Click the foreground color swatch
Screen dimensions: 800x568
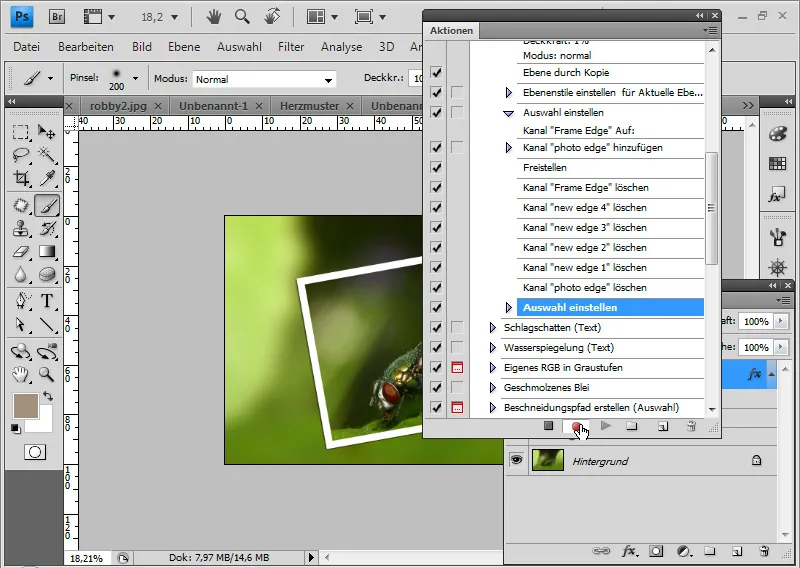pyautogui.click(x=26, y=406)
